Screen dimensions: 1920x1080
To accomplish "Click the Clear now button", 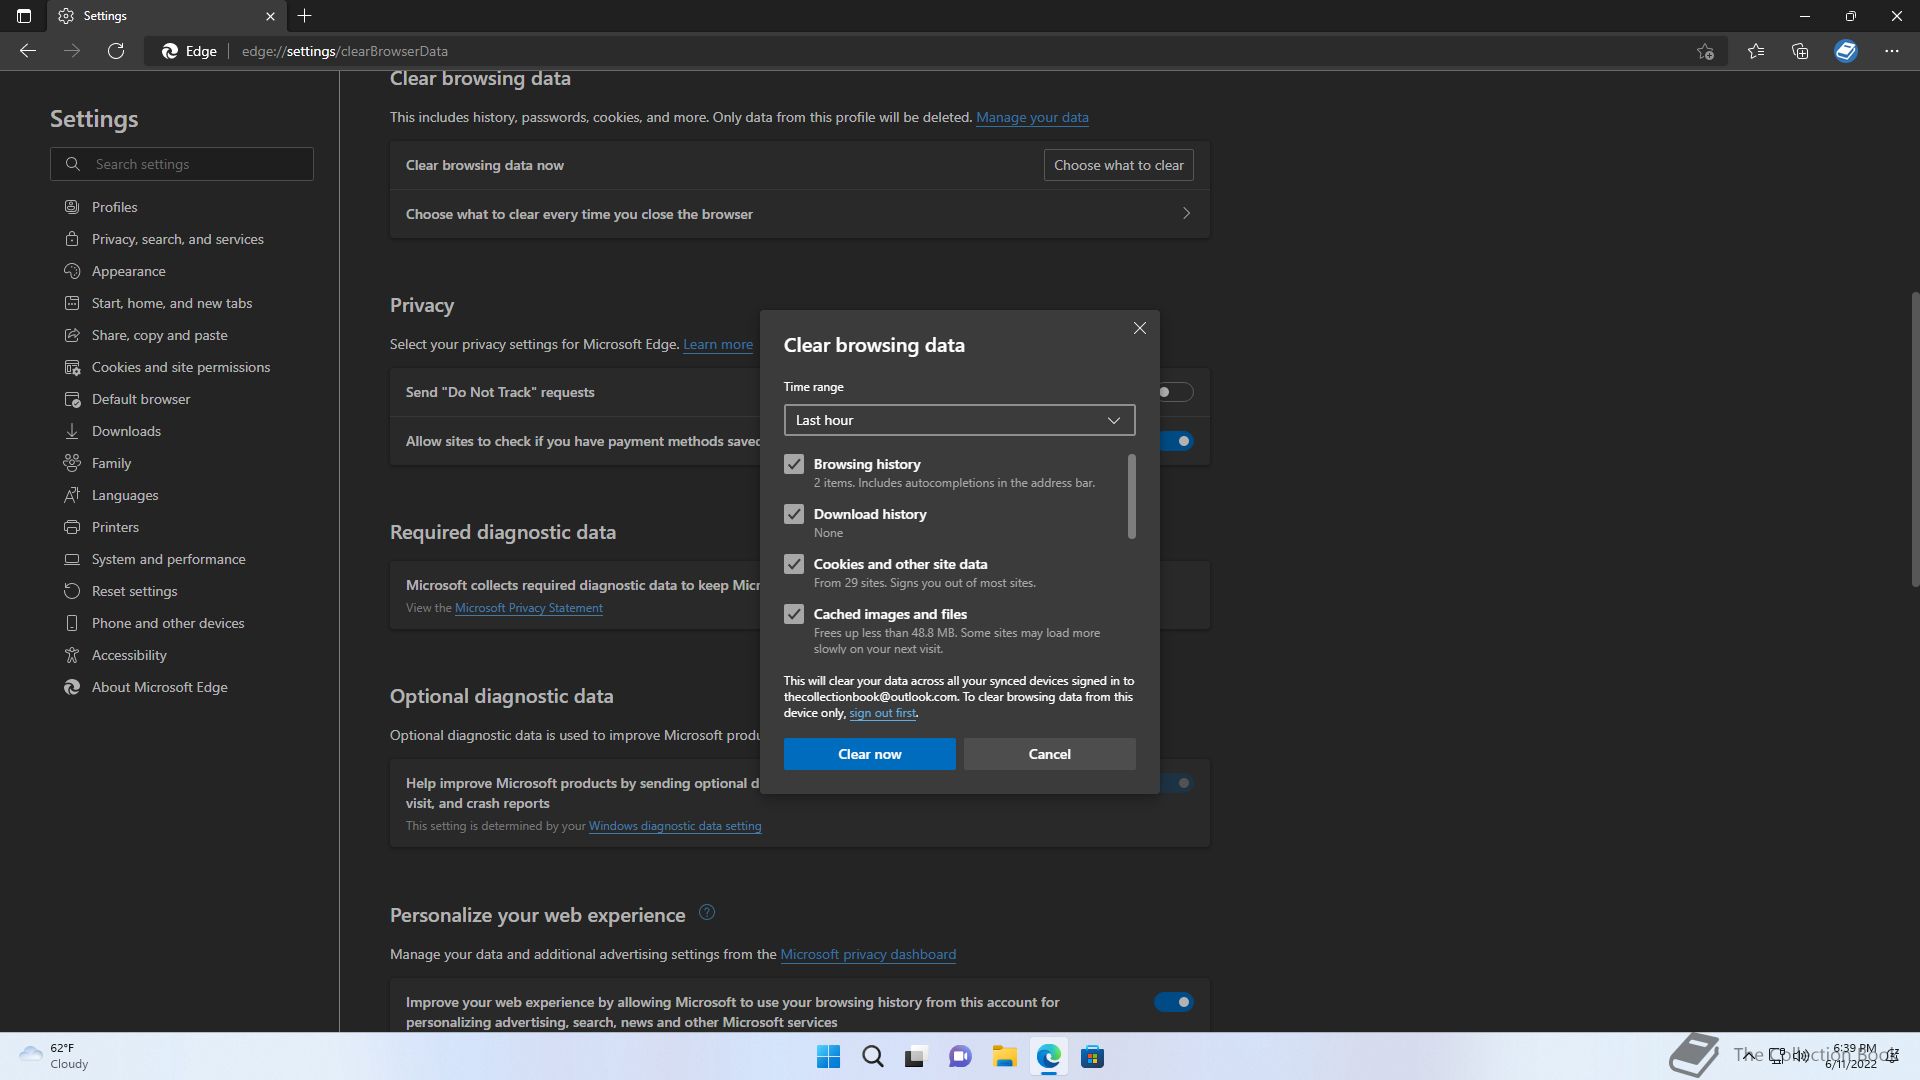I will click(x=870, y=754).
